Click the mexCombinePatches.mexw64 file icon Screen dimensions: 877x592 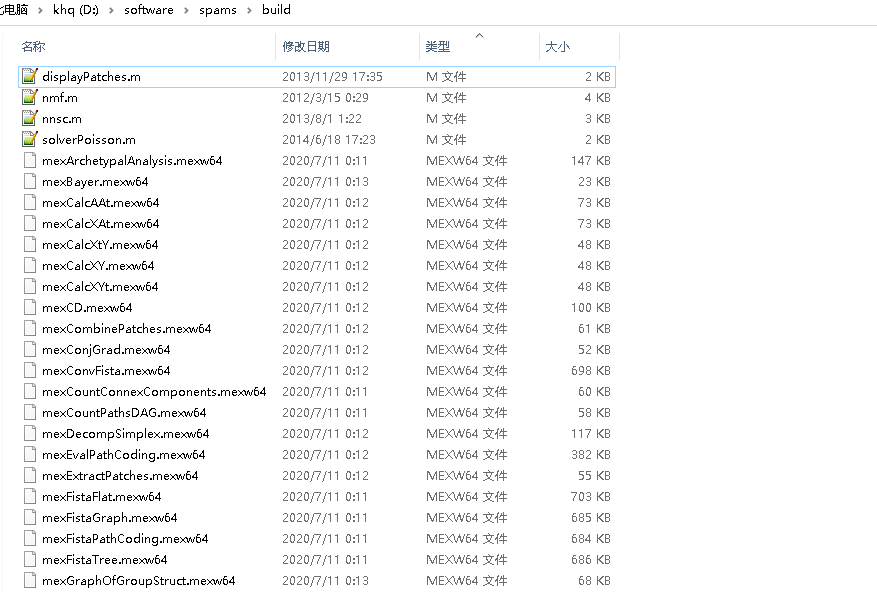(x=30, y=328)
